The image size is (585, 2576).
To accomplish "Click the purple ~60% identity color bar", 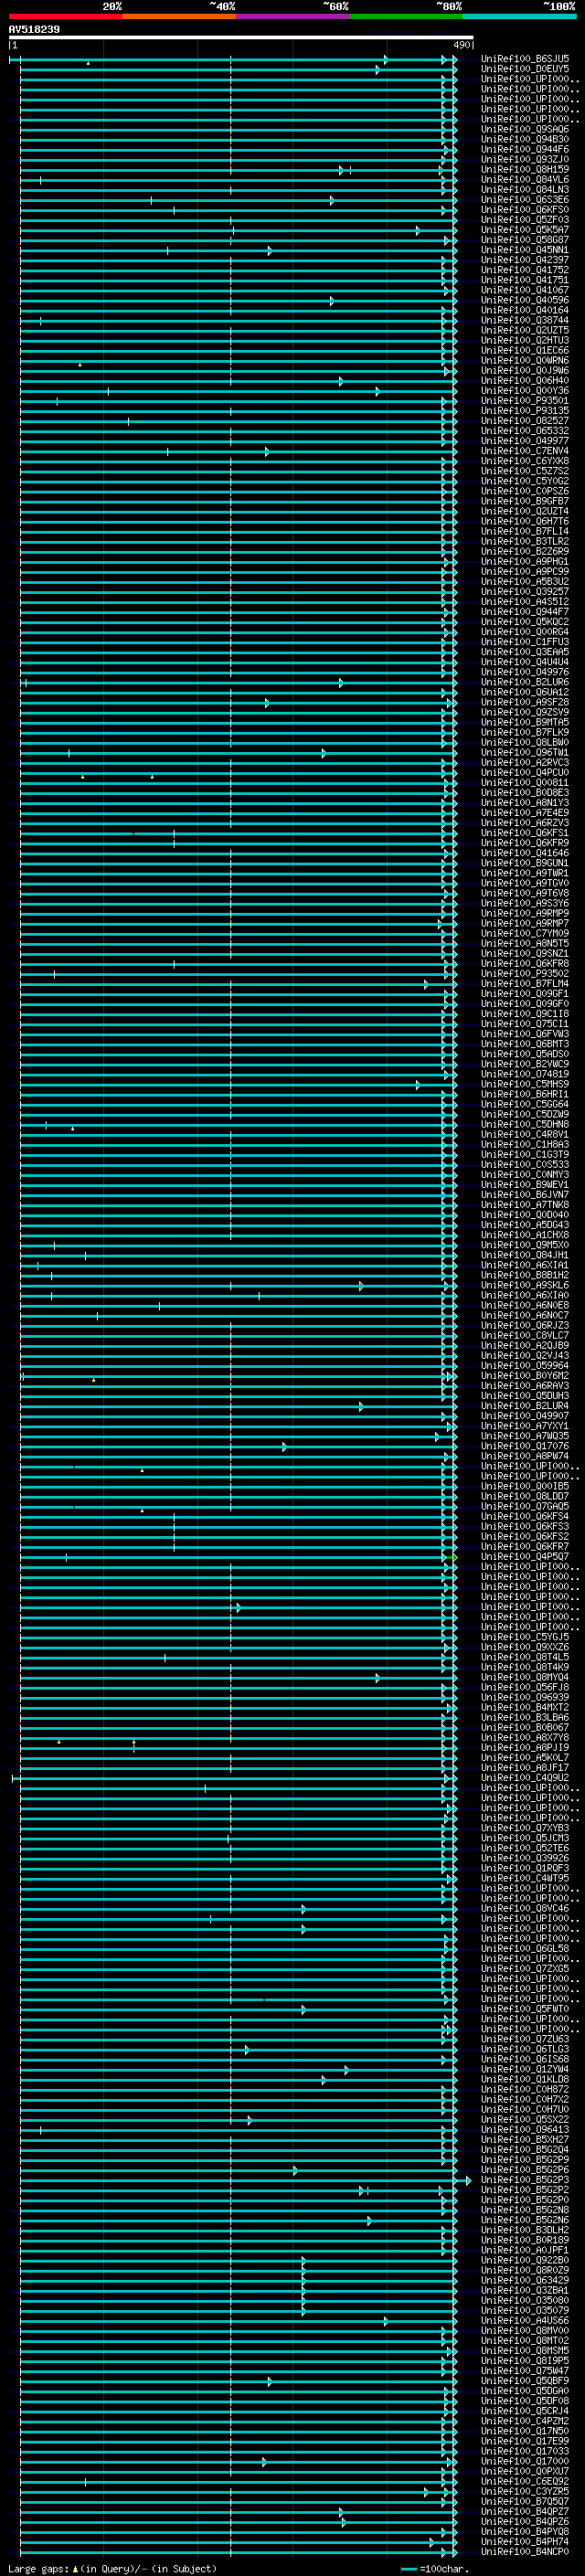I will pyautogui.click(x=293, y=16).
